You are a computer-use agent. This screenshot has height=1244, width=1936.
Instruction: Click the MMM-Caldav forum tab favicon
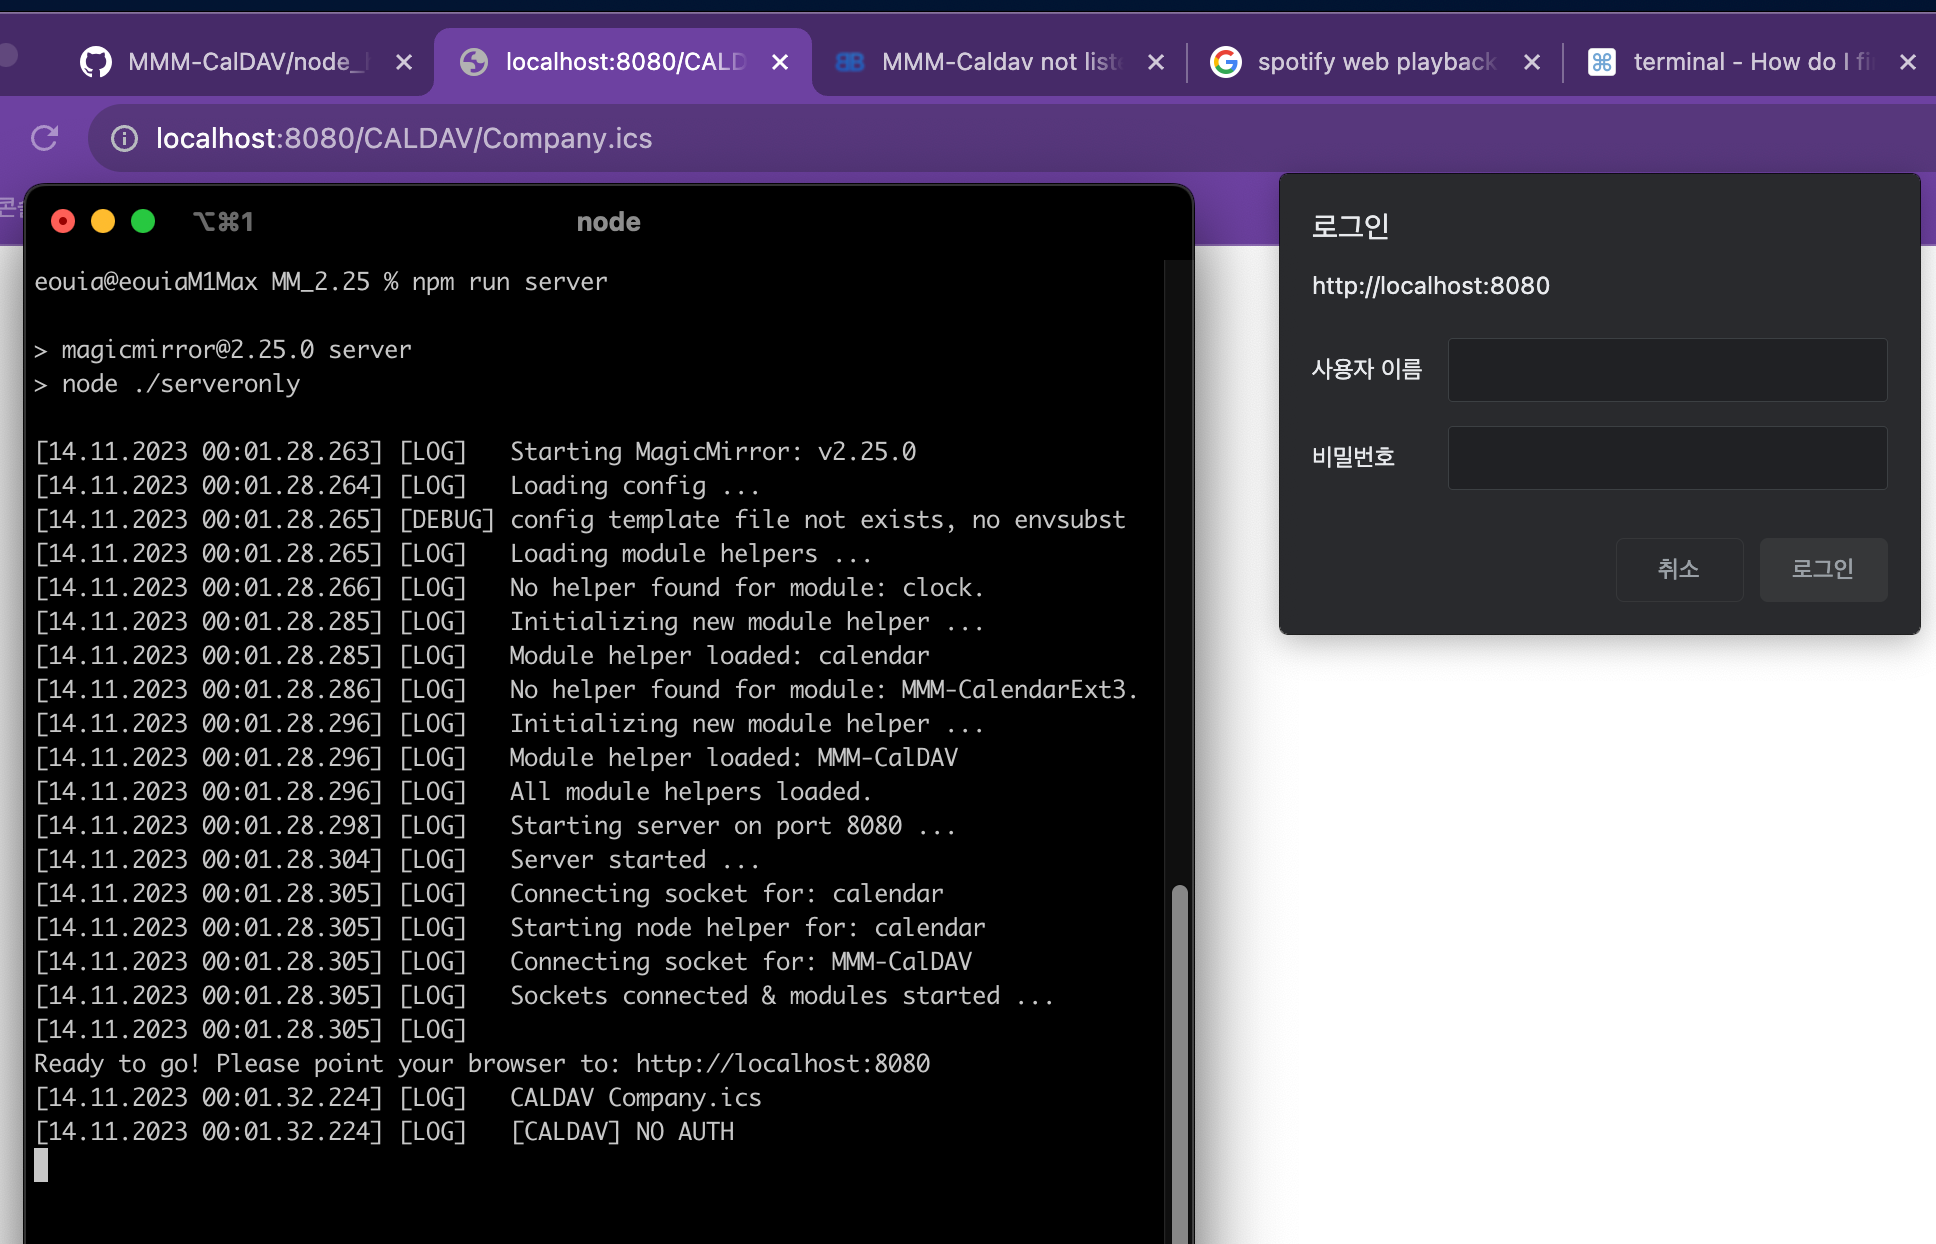click(850, 62)
